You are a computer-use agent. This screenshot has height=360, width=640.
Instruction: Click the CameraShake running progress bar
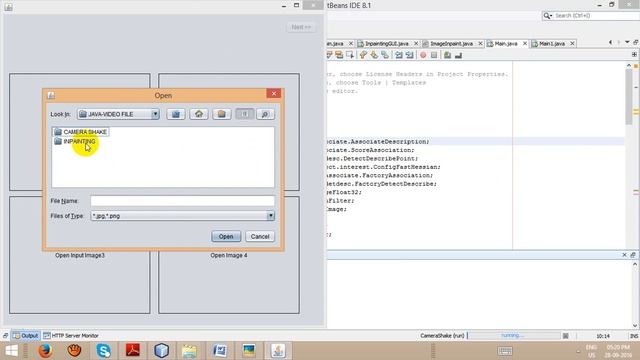pyautogui.click(x=514, y=336)
